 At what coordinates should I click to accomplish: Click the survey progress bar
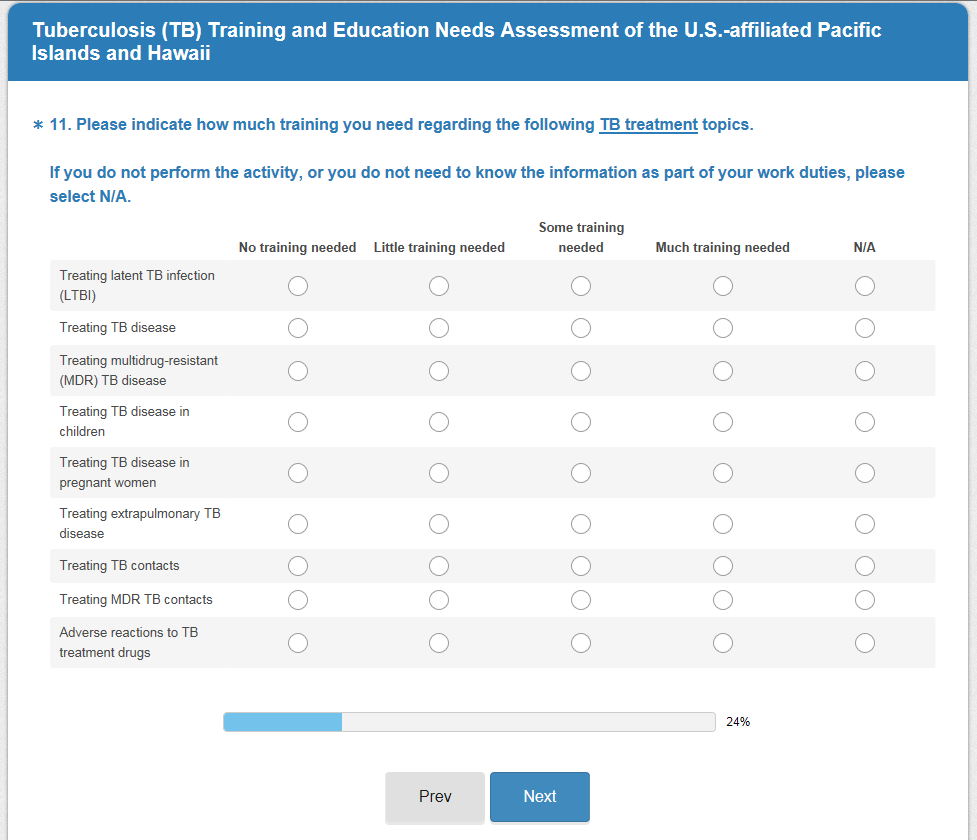[469, 722]
